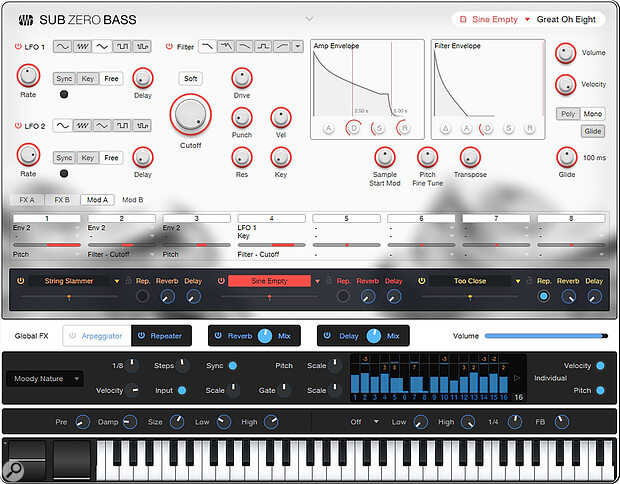Open the filter type dropdown arrow

point(297,47)
